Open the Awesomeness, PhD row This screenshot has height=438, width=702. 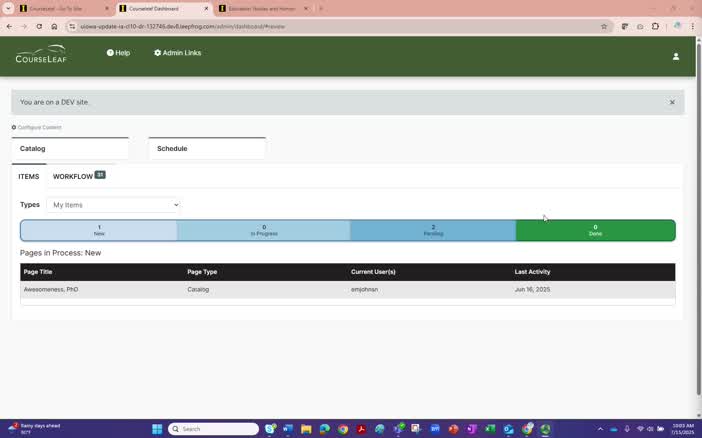[347, 289]
